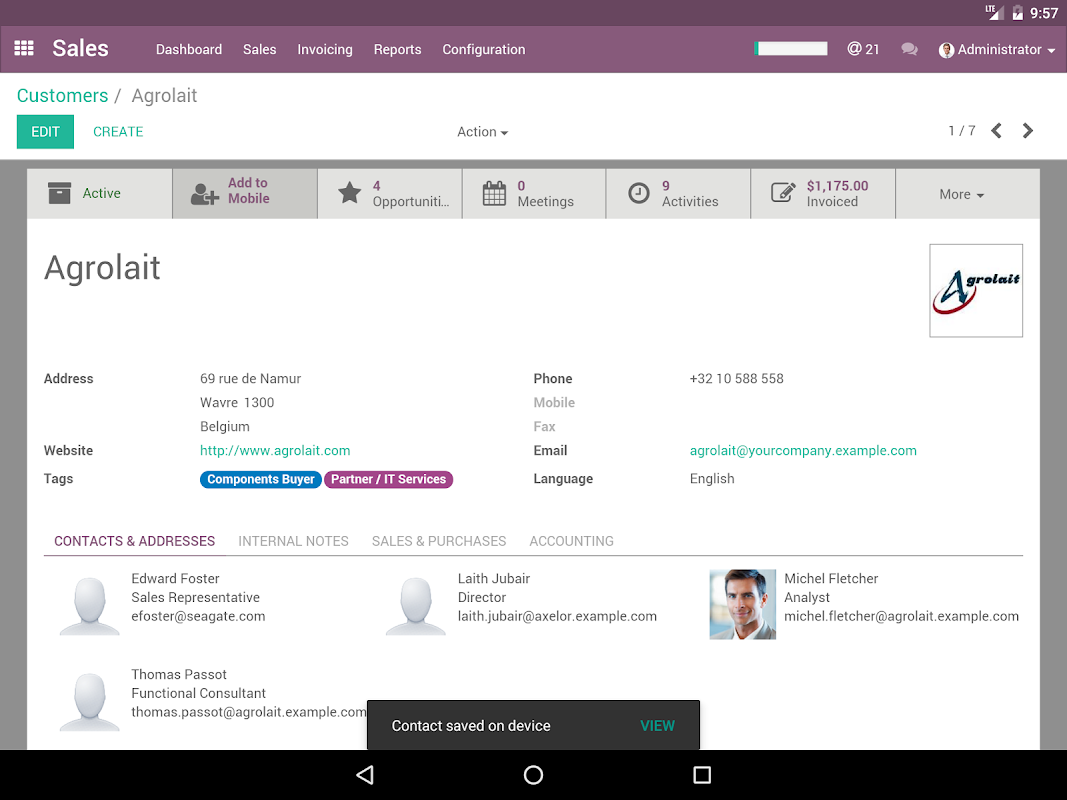Image resolution: width=1067 pixels, height=800 pixels.
Task: Click the Add to Mobile person icon
Action: point(204,194)
